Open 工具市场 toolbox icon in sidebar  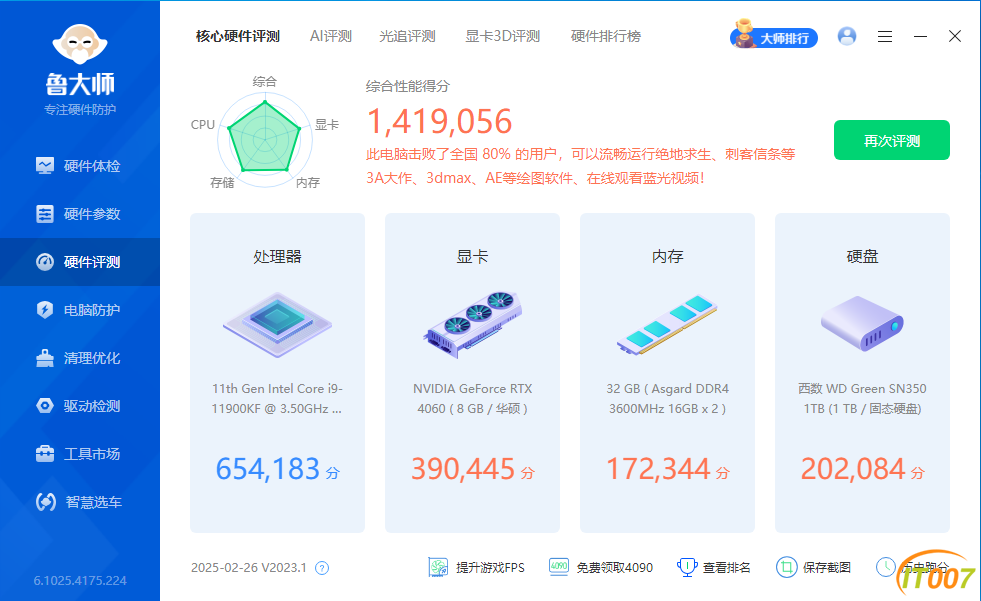pyautogui.click(x=45, y=453)
